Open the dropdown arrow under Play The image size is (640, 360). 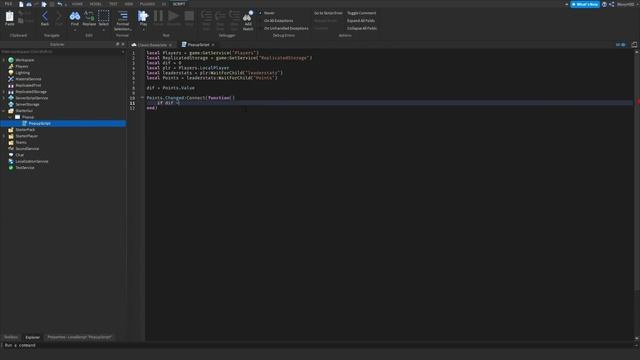143,30
